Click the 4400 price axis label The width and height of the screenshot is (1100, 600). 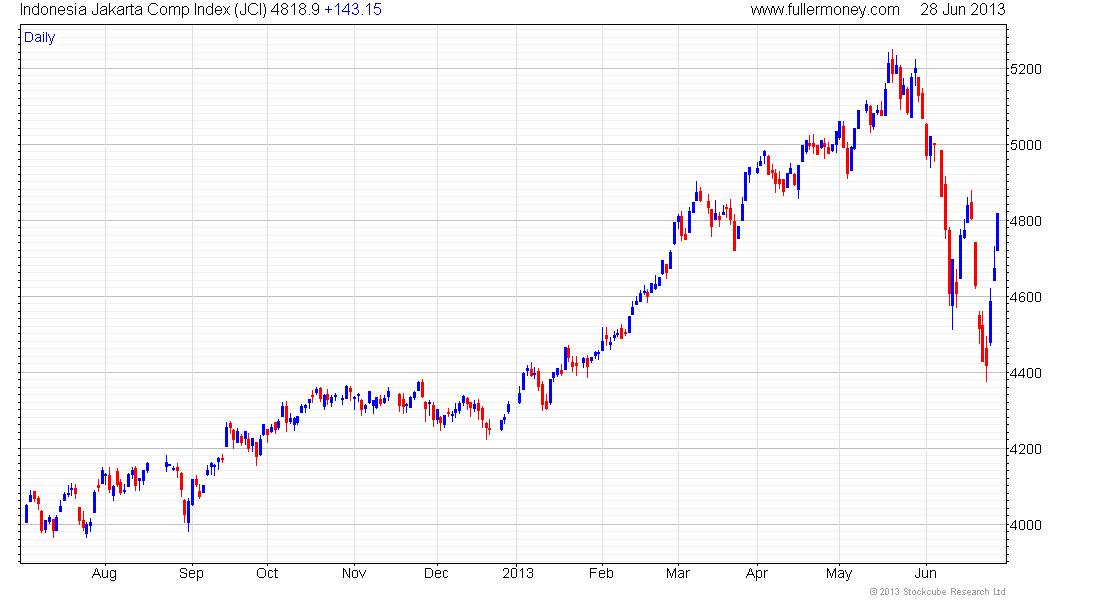(x=1026, y=373)
